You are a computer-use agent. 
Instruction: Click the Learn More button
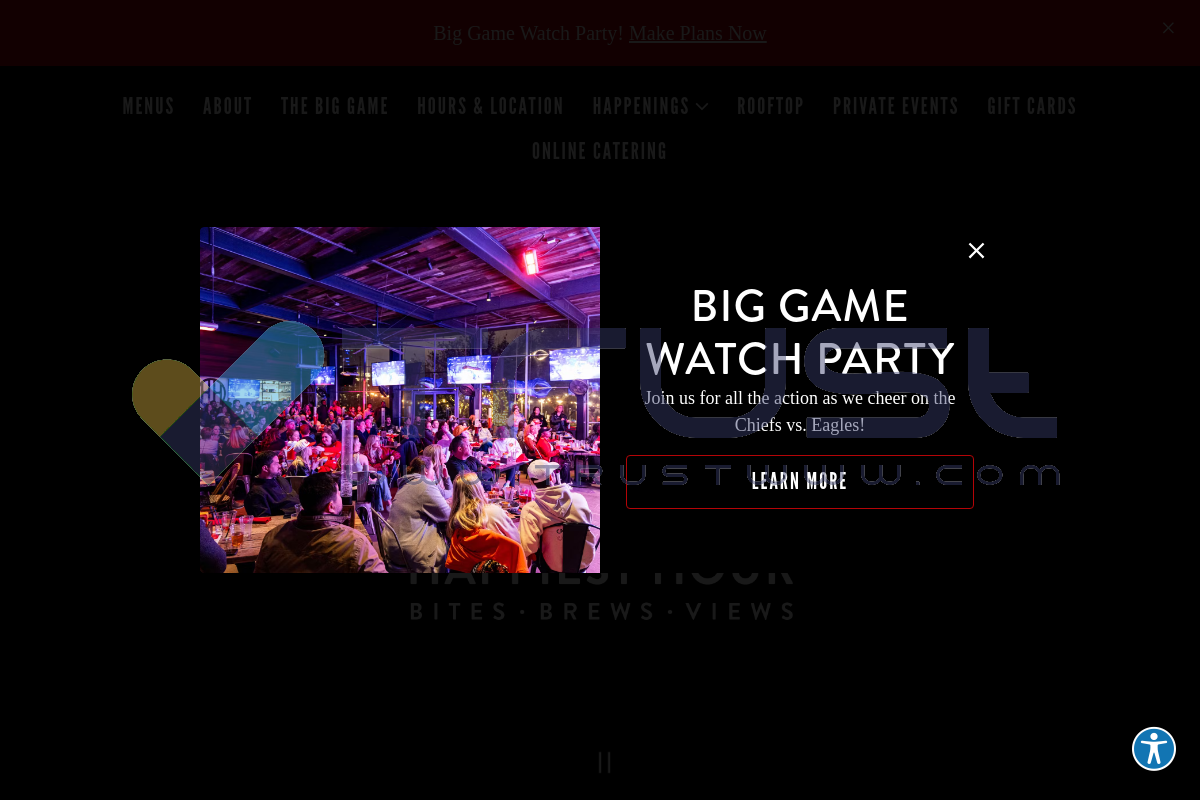[x=800, y=482]
